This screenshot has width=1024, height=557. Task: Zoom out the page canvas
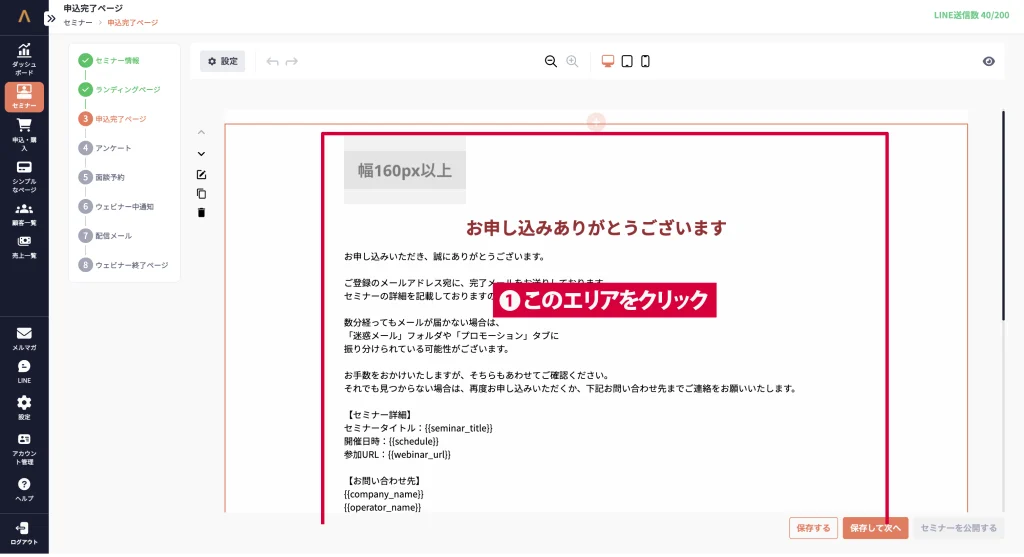(x=550, y=61)
